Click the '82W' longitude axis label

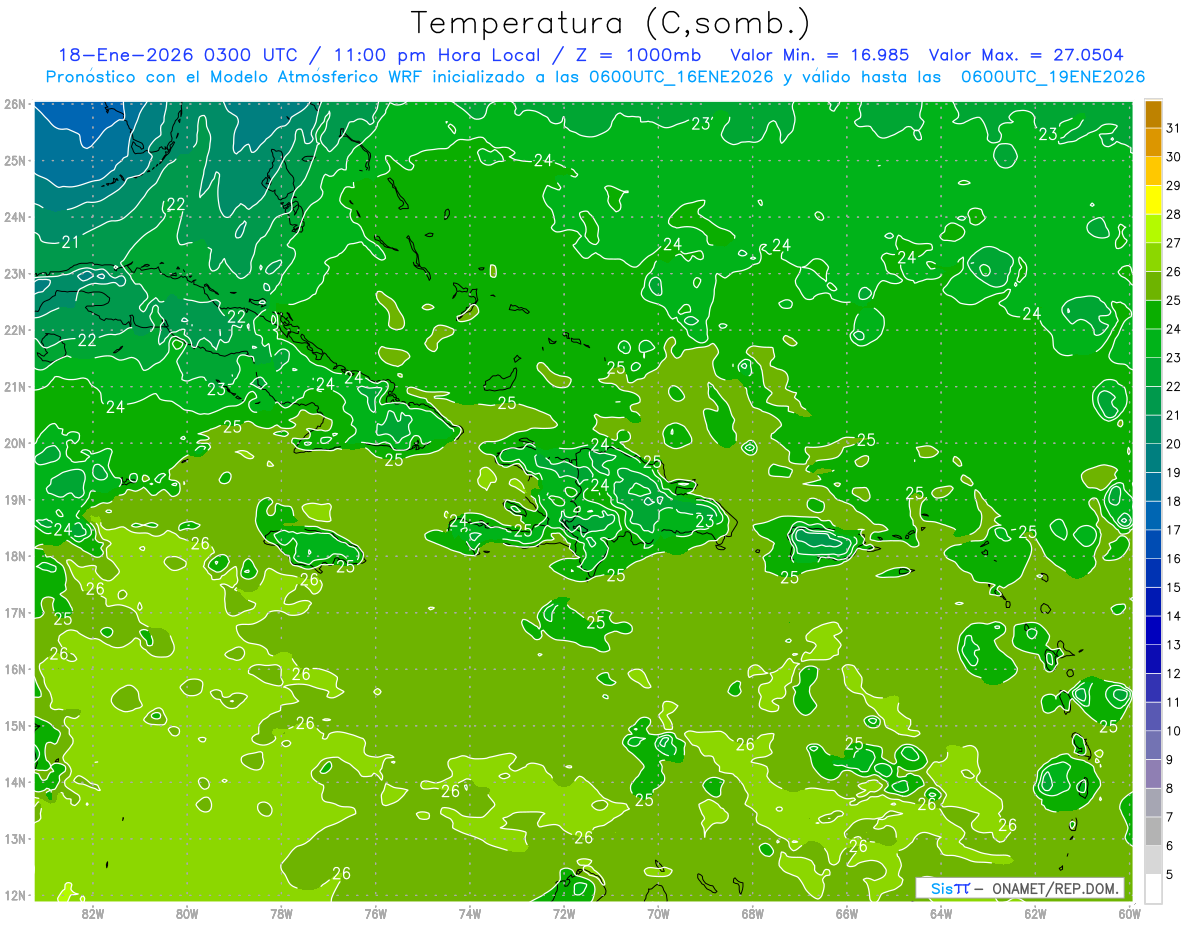[x=93, y=913]
